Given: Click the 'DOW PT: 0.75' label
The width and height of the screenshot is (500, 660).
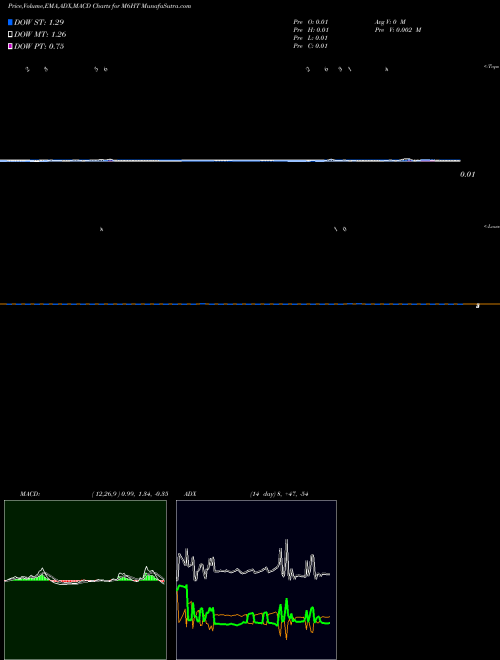Looking at the screenshot, I should point(39,46).
